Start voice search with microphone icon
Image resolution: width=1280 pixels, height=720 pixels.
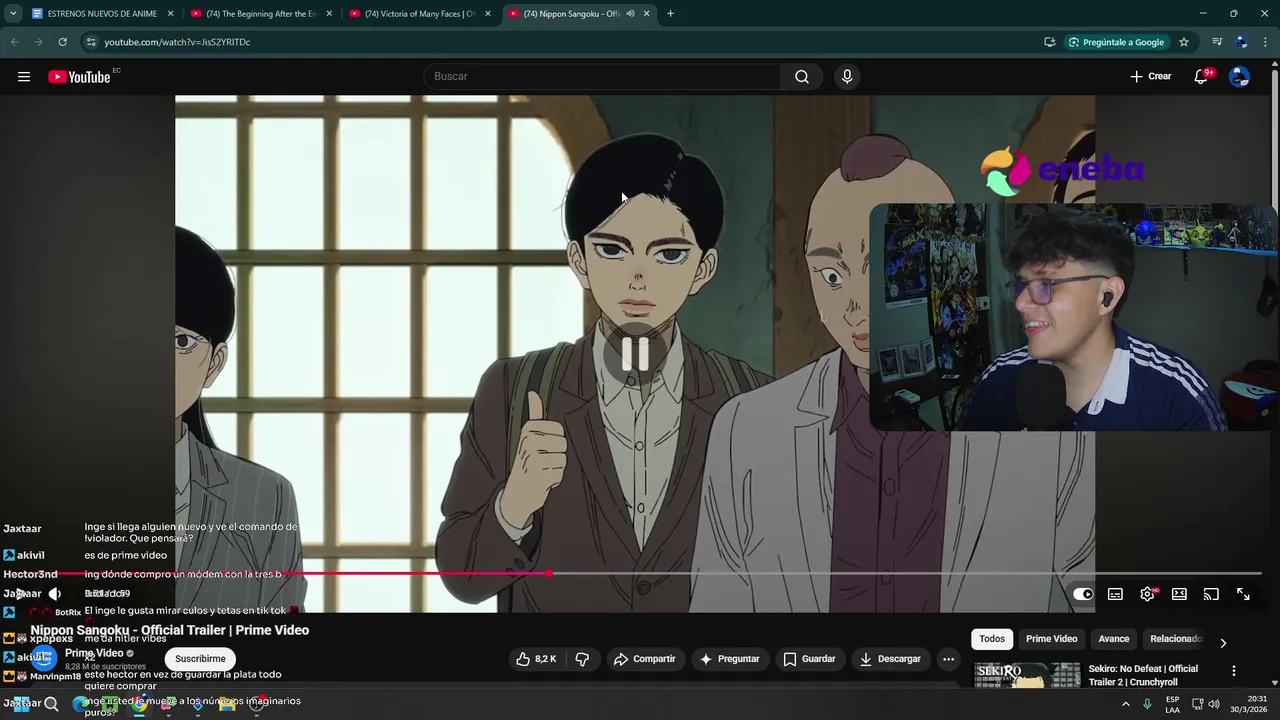point(847,77)
